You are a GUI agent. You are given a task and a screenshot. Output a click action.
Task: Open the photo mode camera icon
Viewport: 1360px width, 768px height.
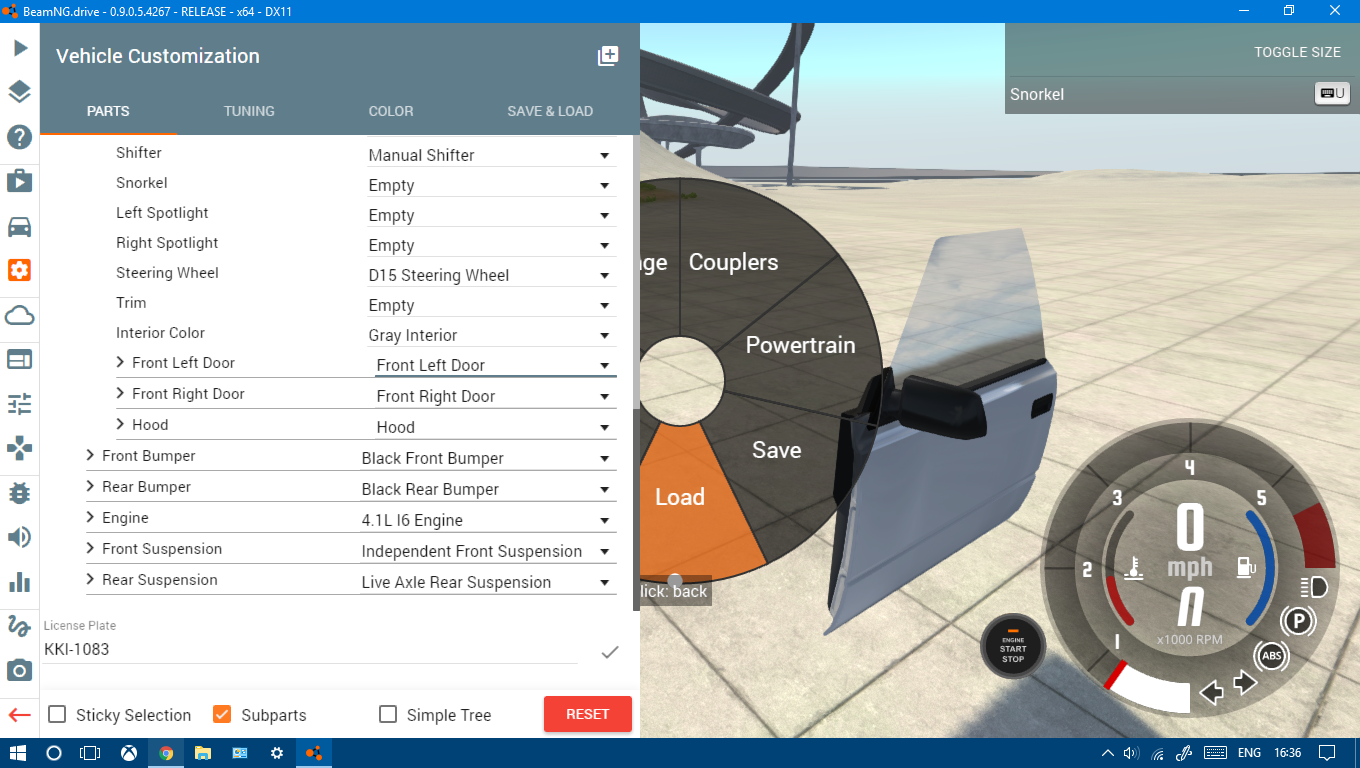tap(20, 670)
